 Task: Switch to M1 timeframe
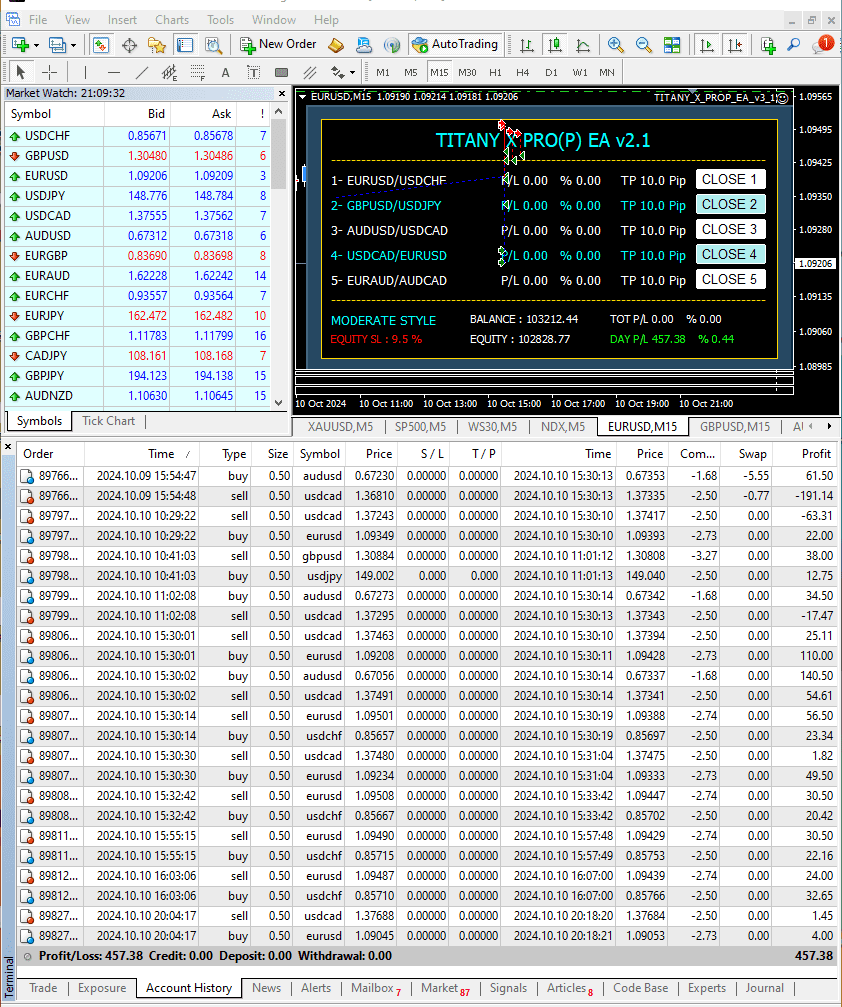383,73
